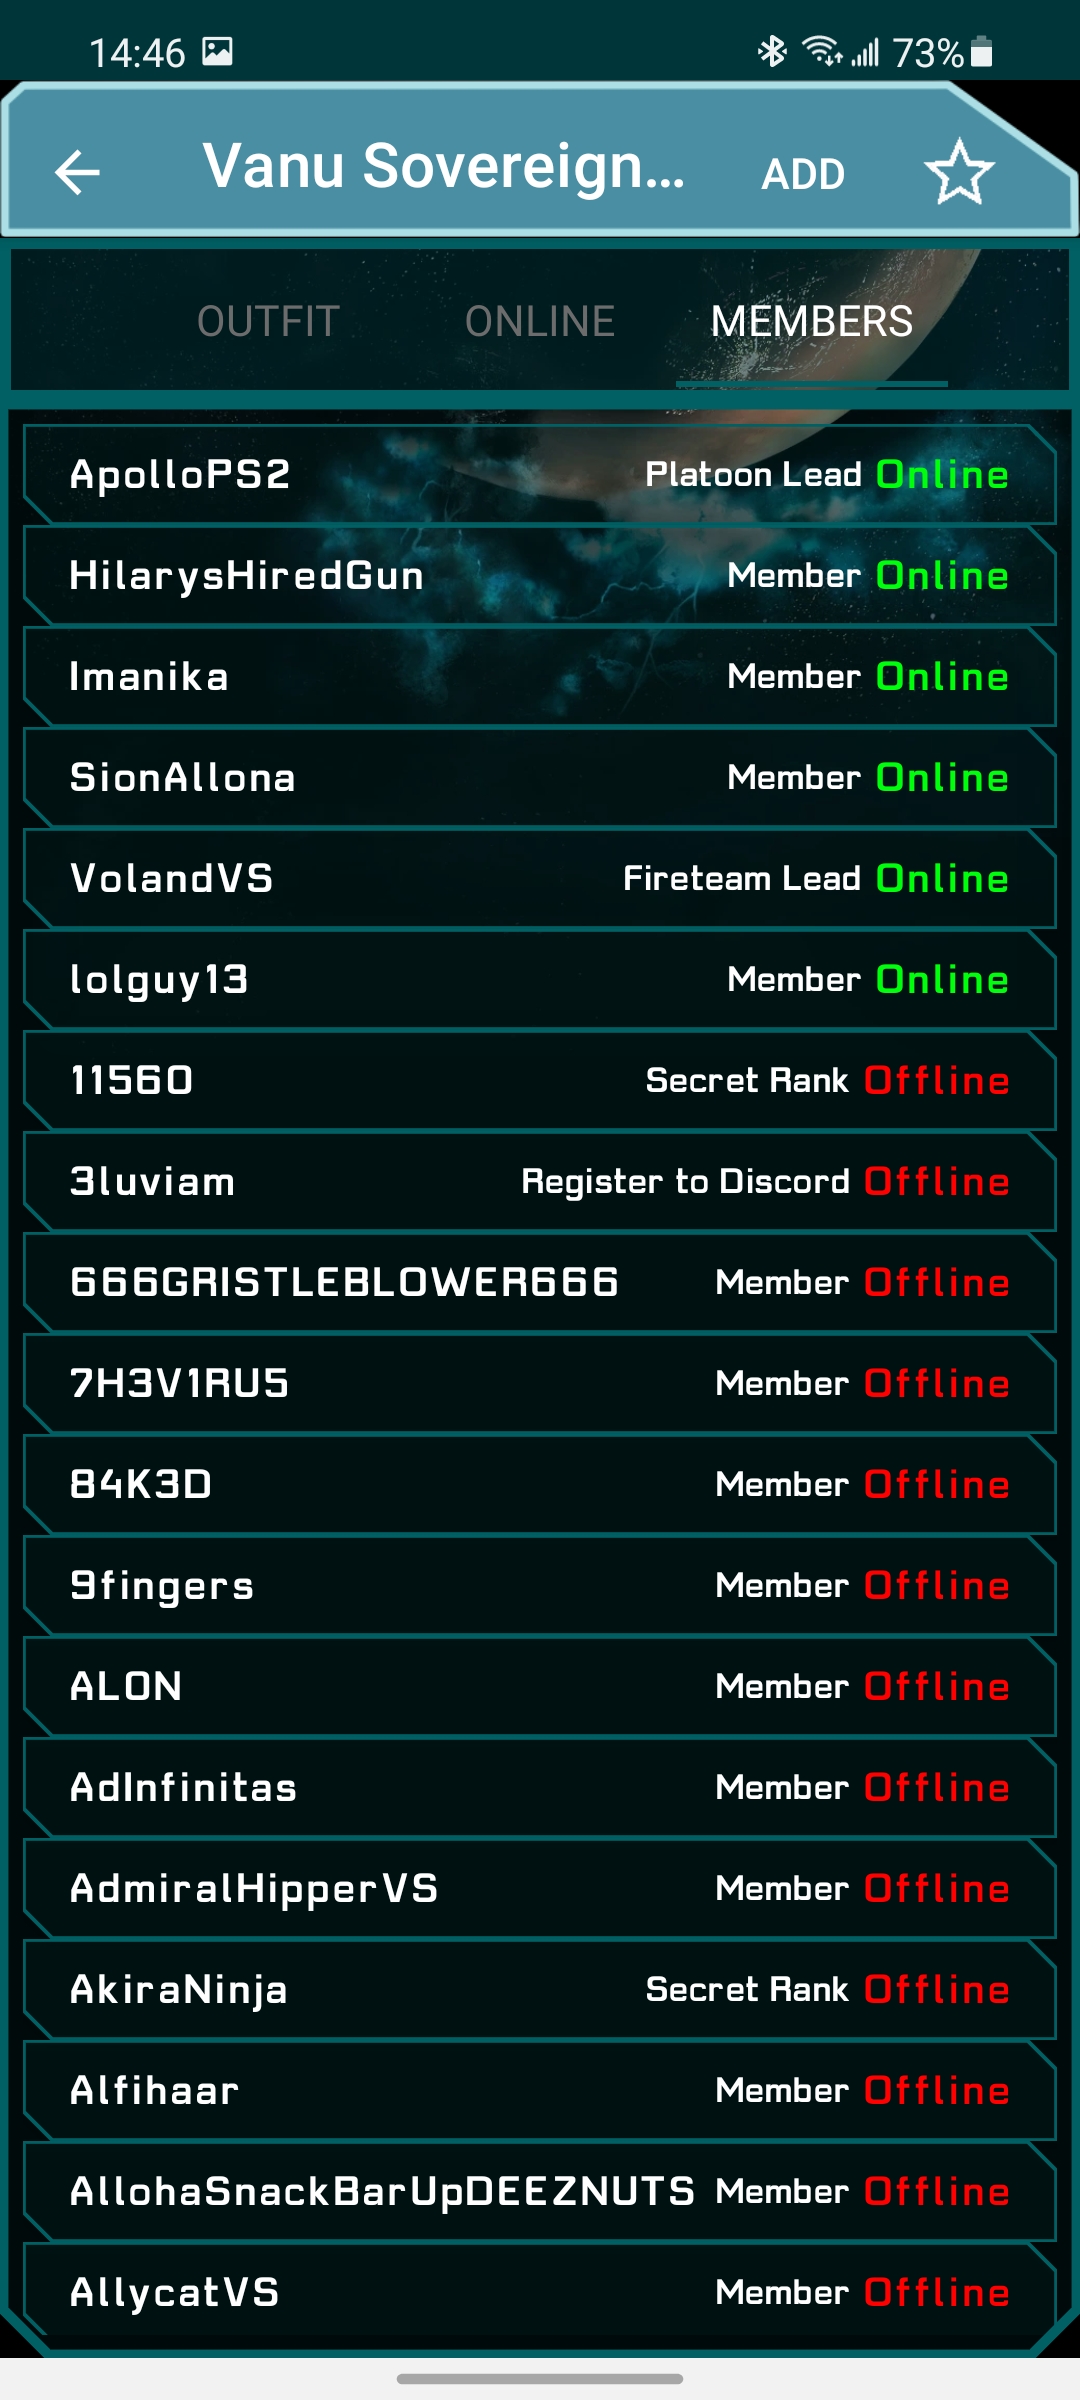Image resolution: width=1080 pixels, height=2400 pixels.
Task: Open ApolloPS2 member profile
Action: 540,474
